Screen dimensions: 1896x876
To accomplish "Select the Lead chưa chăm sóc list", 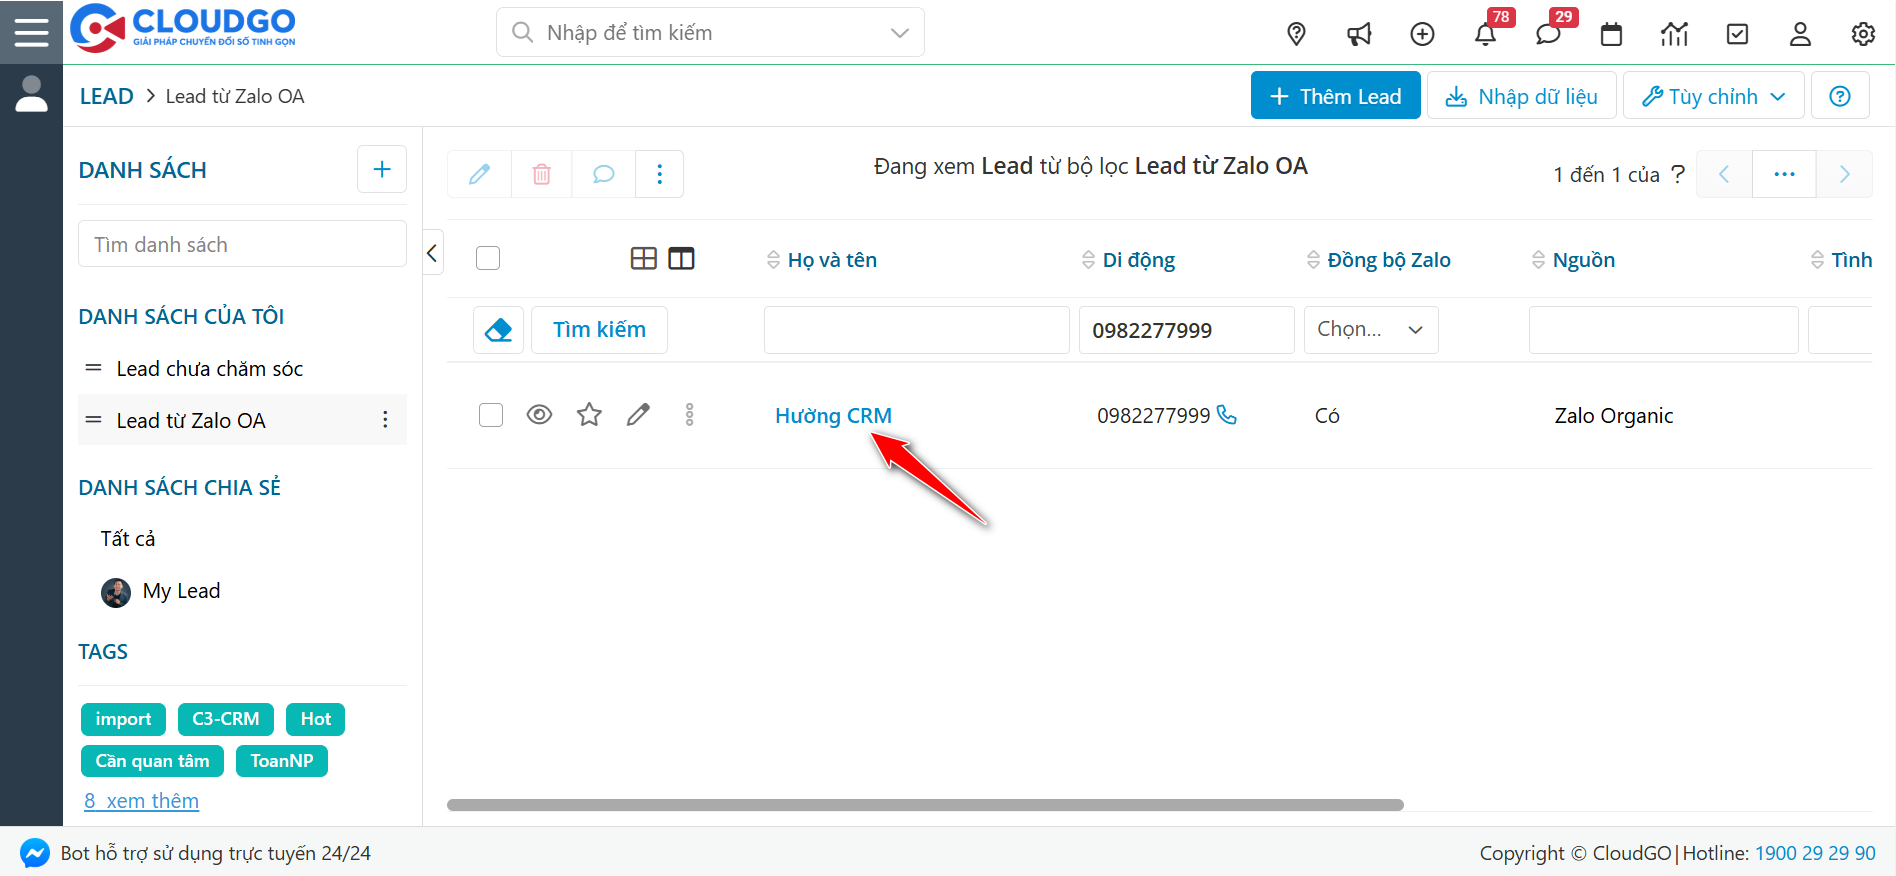I will tap(209, 369).
